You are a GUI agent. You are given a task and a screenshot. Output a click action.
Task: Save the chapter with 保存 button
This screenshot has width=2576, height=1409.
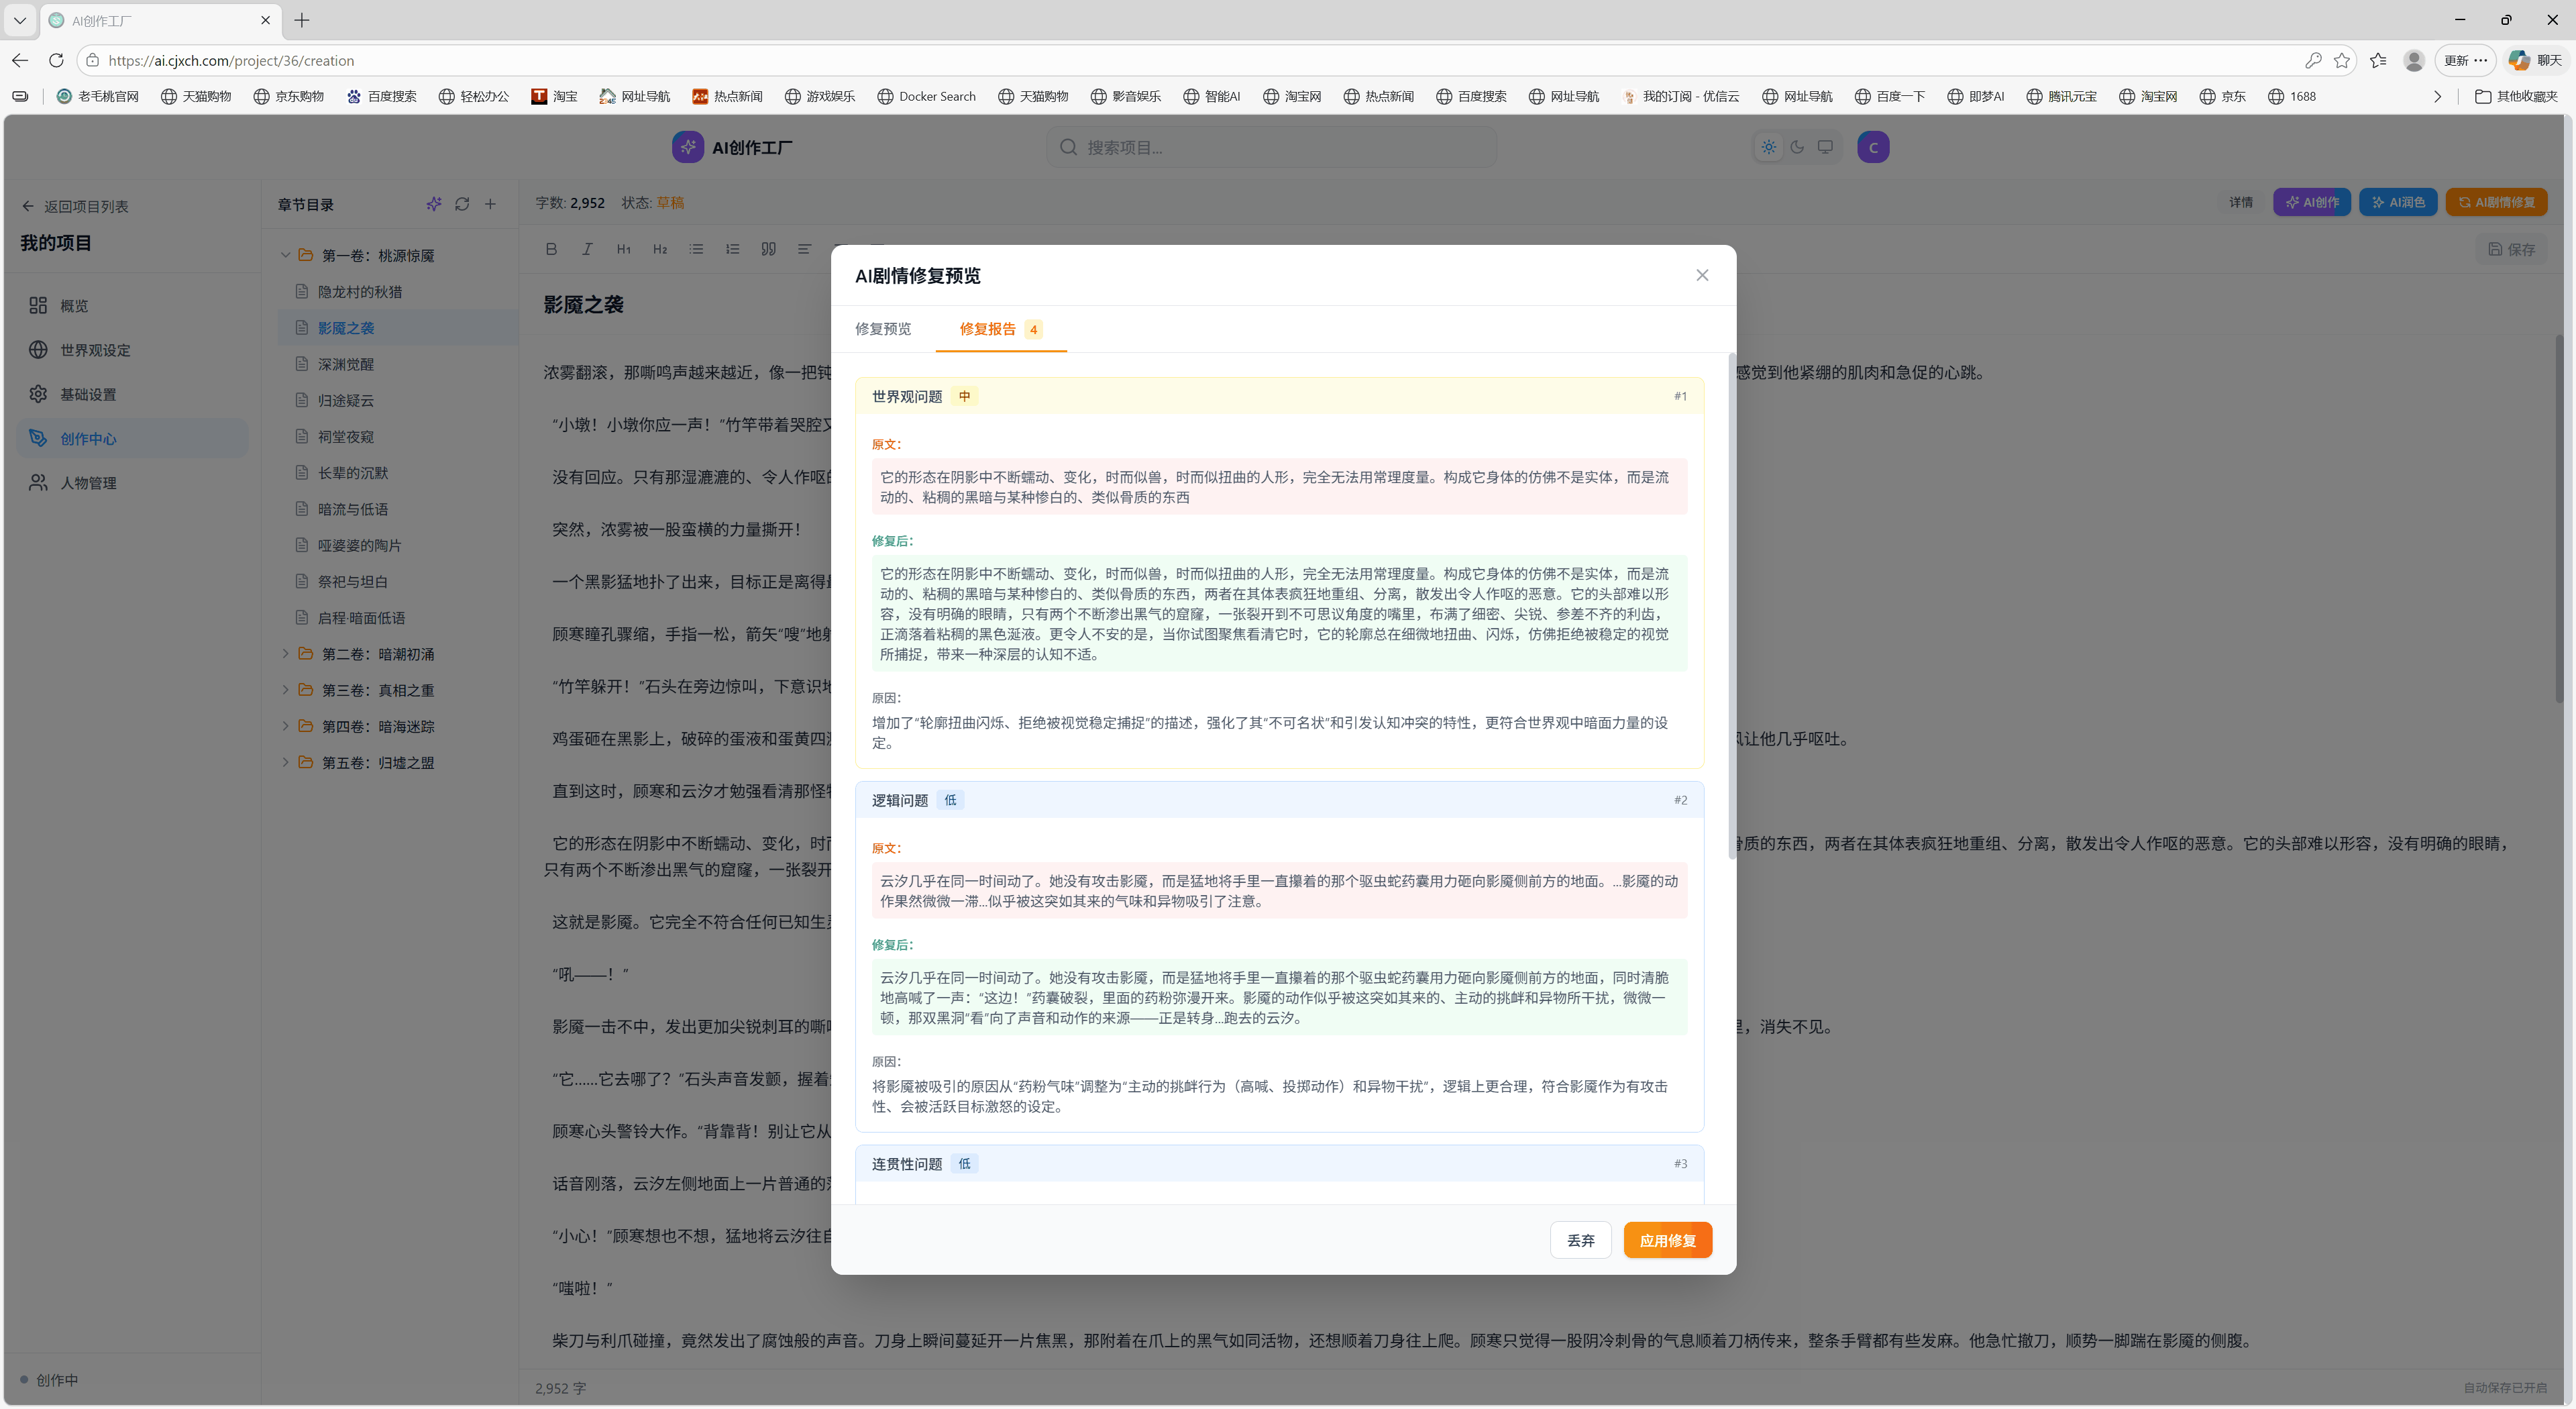(2511, 249)
